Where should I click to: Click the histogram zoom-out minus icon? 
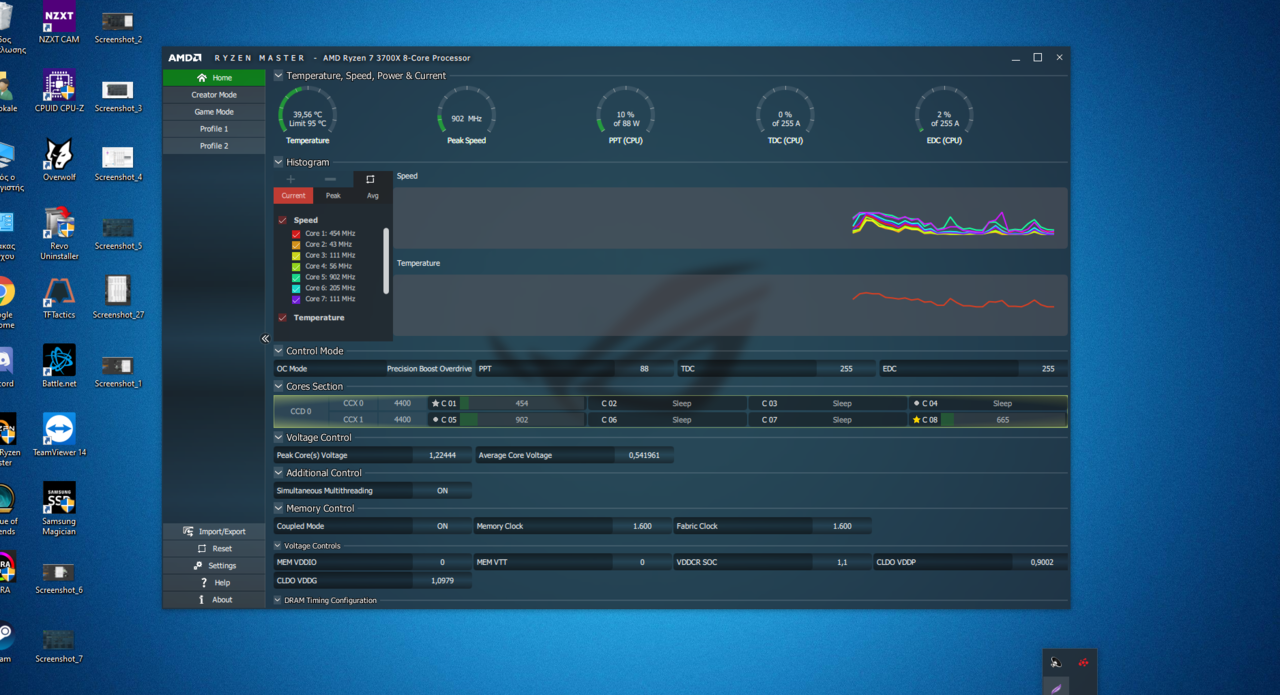tap(331, 179)
